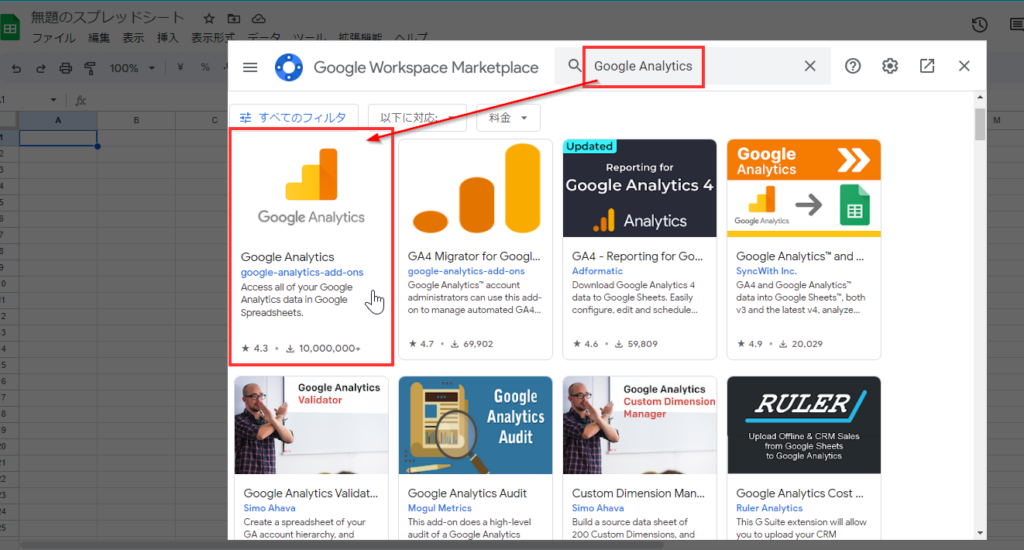1024x550 pixels.
Task: Open Google Analytics Audit thumbnail
Action: point(475,425)
